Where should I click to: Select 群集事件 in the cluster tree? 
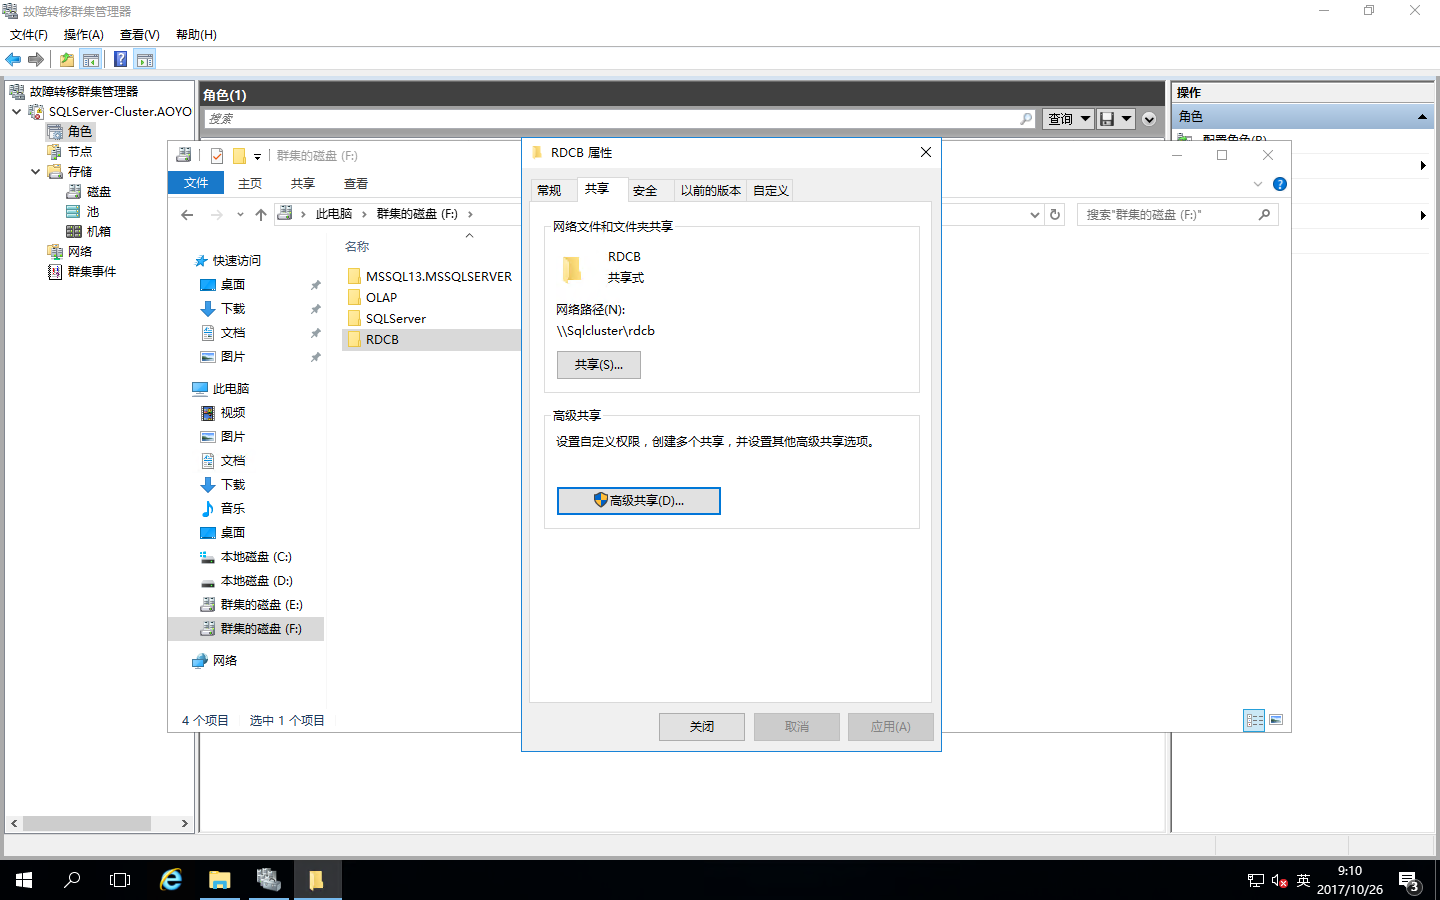pos(92,272)
